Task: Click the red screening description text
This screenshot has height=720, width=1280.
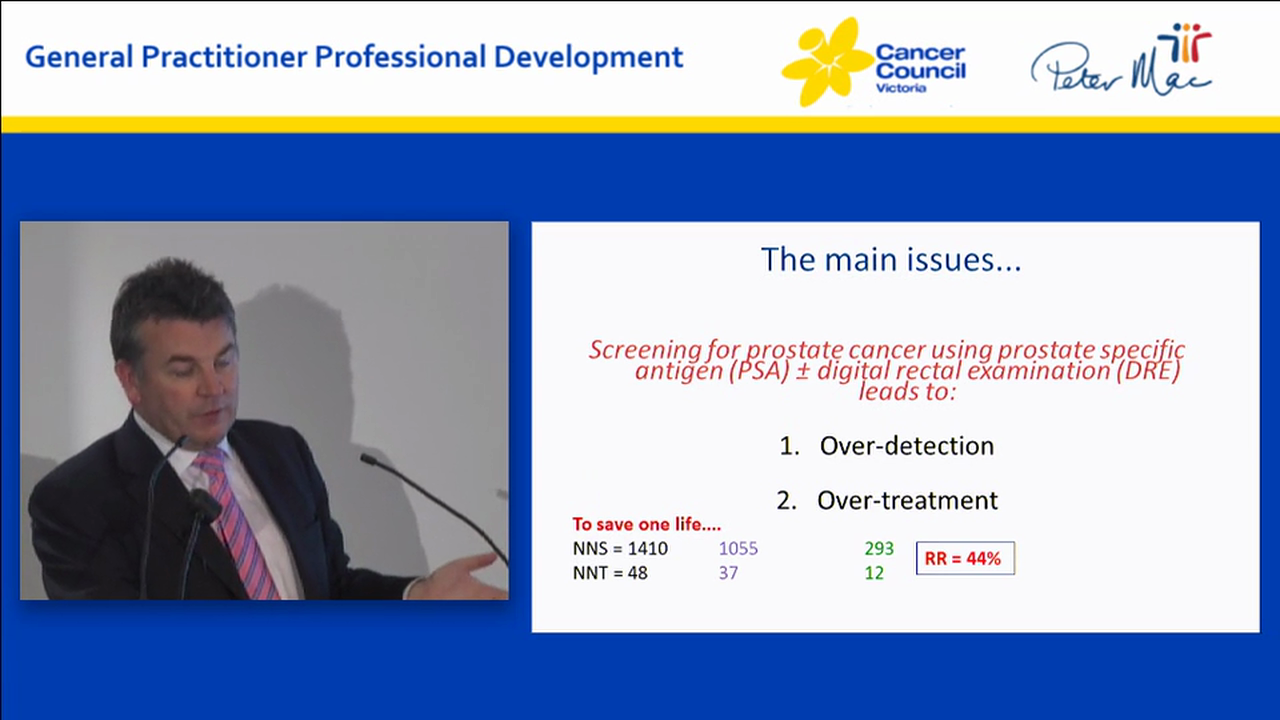Action: click(x=886, y=370)
